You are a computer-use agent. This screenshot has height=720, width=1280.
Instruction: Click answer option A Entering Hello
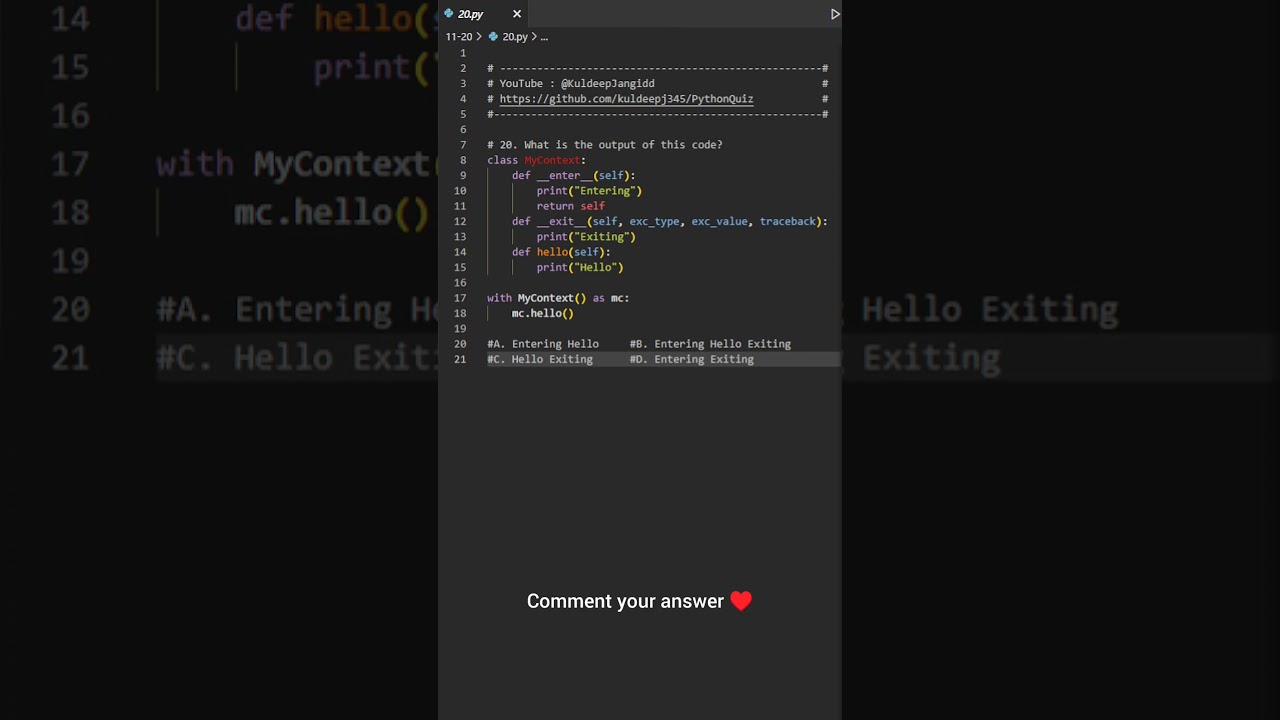(x=543, y=344)
